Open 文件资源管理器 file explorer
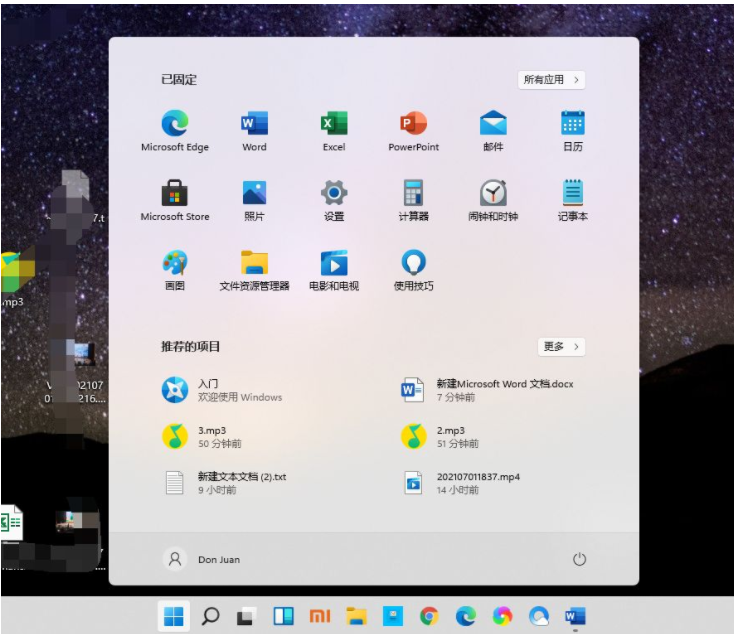The height and width of the screenshot is (638, 739). [x=254, y=263]
